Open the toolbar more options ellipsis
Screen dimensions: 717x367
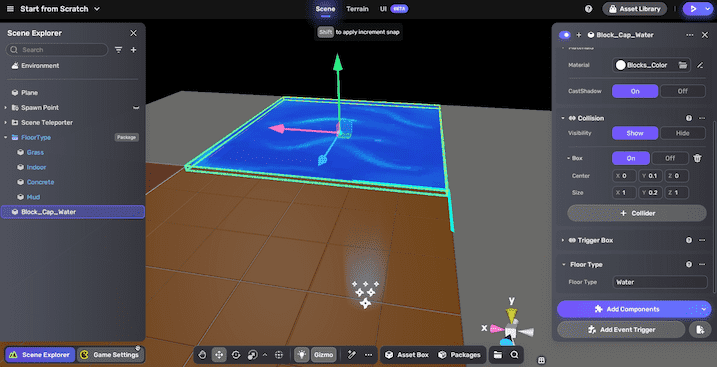(368, 355)
